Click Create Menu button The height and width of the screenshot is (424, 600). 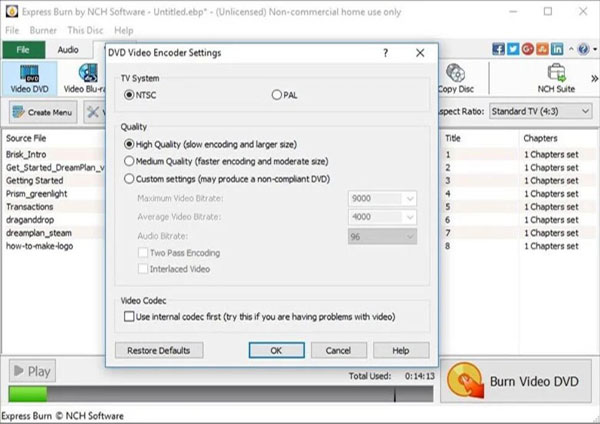(x=43, y=112)
